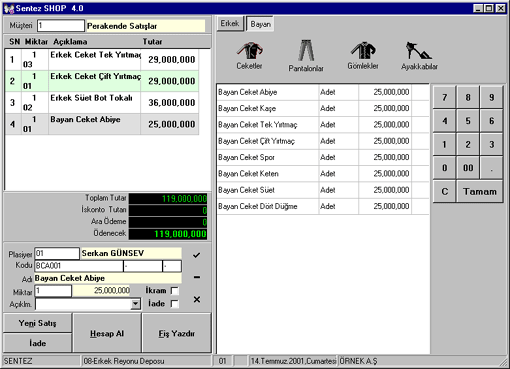Clear entry with the C keypad button

click(444, 192)
